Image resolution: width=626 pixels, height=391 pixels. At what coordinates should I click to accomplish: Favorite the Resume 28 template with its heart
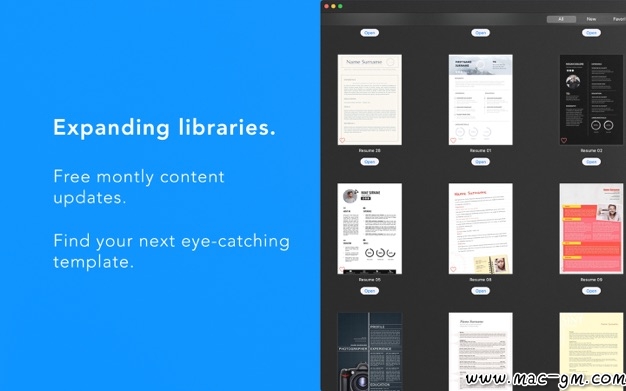(342, 141)
